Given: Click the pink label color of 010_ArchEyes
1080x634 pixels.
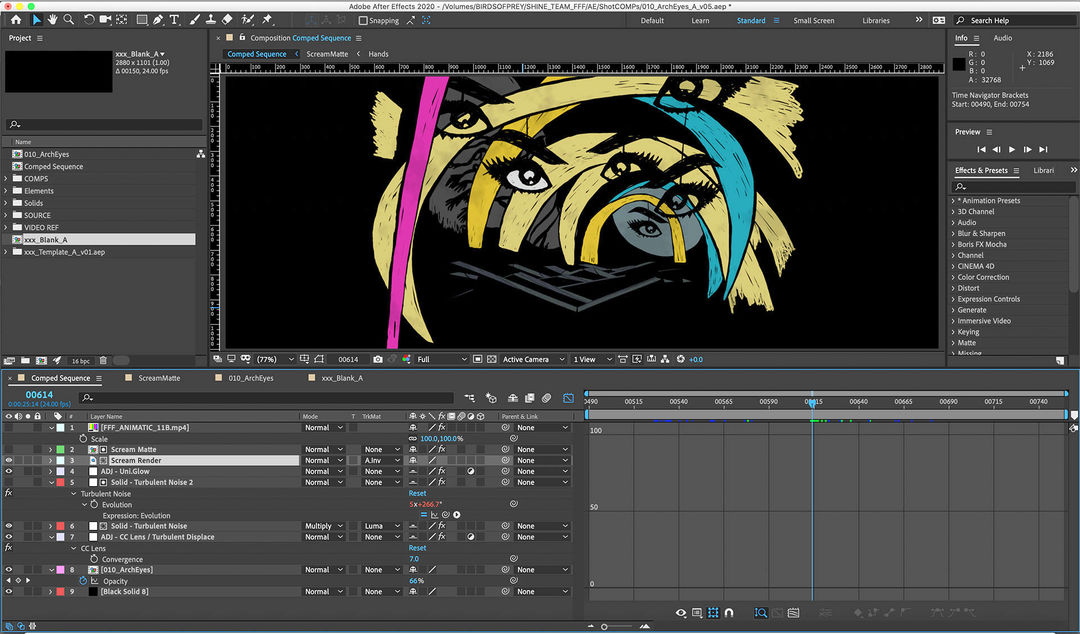Looking at the screenshot, I should 60,570.
